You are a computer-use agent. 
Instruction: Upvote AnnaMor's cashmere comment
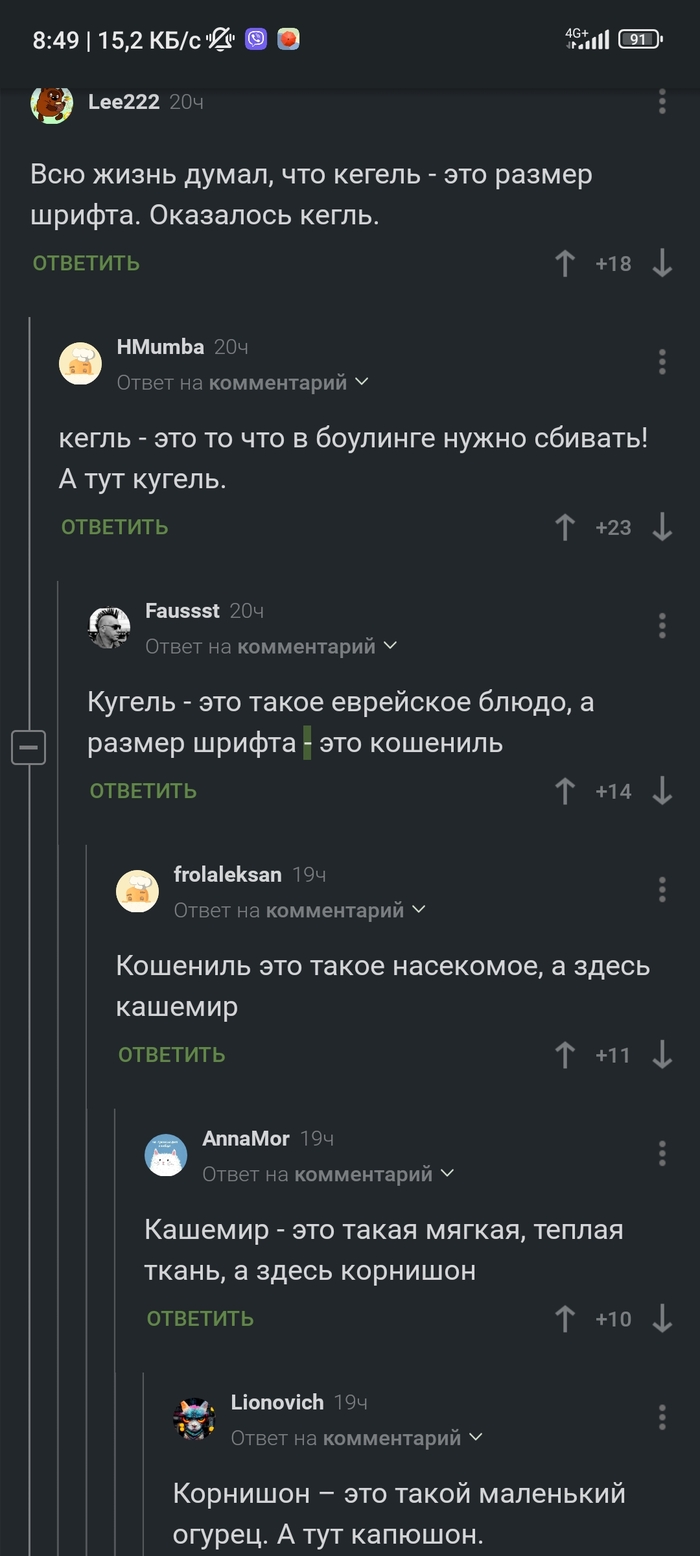(565, 1319)
